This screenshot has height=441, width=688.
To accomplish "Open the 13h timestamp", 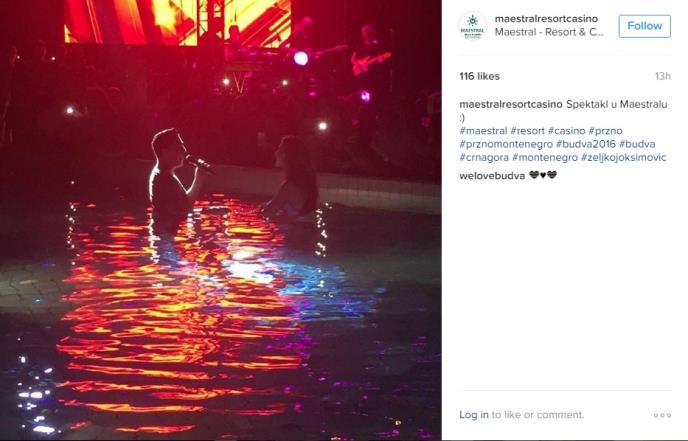I will point(663,76).
